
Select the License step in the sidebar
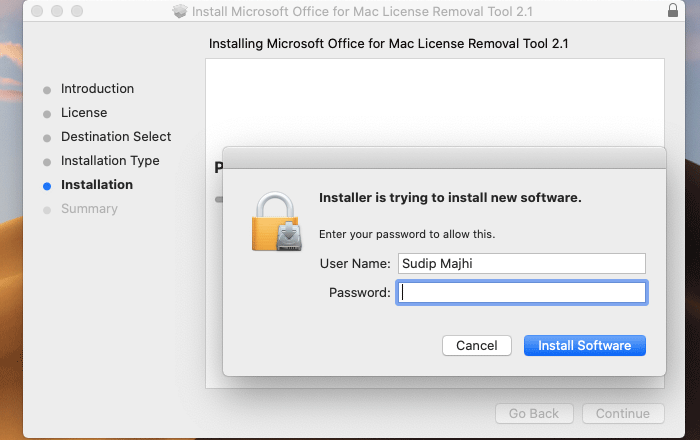[x=84, y=113]
